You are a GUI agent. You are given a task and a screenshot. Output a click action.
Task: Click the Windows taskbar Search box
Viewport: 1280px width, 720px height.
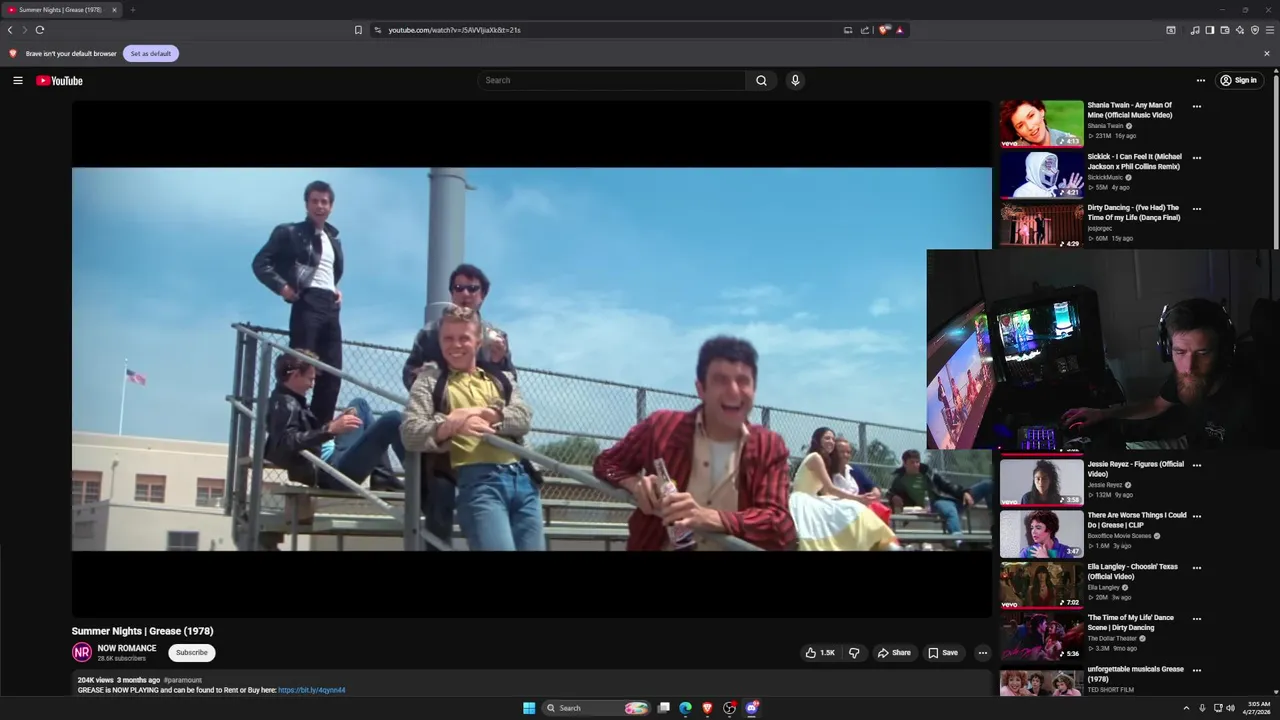[x=596, y=708]
